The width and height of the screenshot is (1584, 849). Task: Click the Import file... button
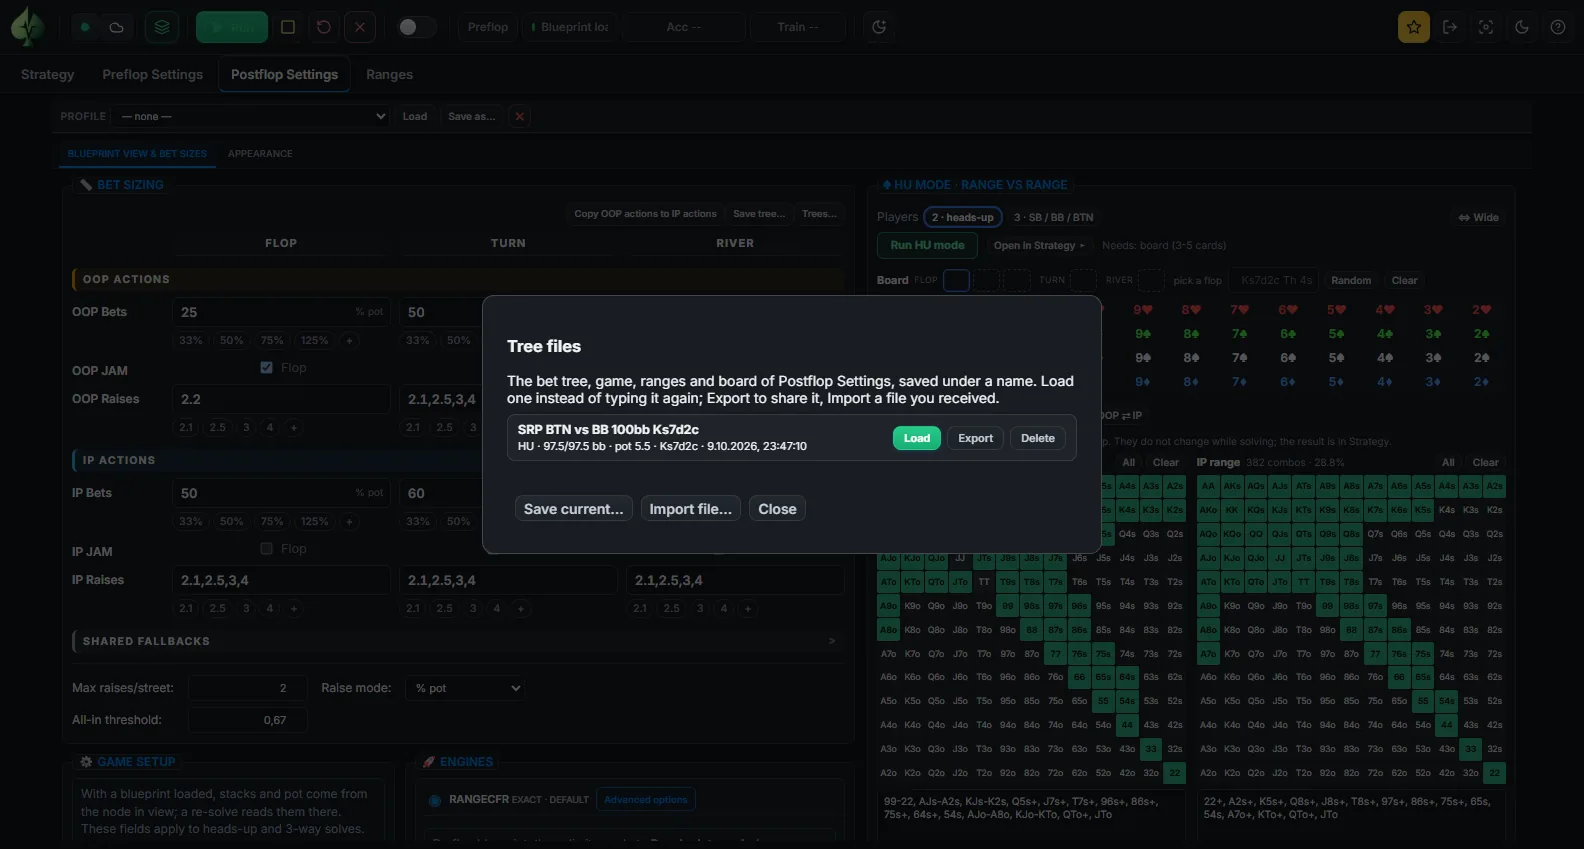[691, 509]
